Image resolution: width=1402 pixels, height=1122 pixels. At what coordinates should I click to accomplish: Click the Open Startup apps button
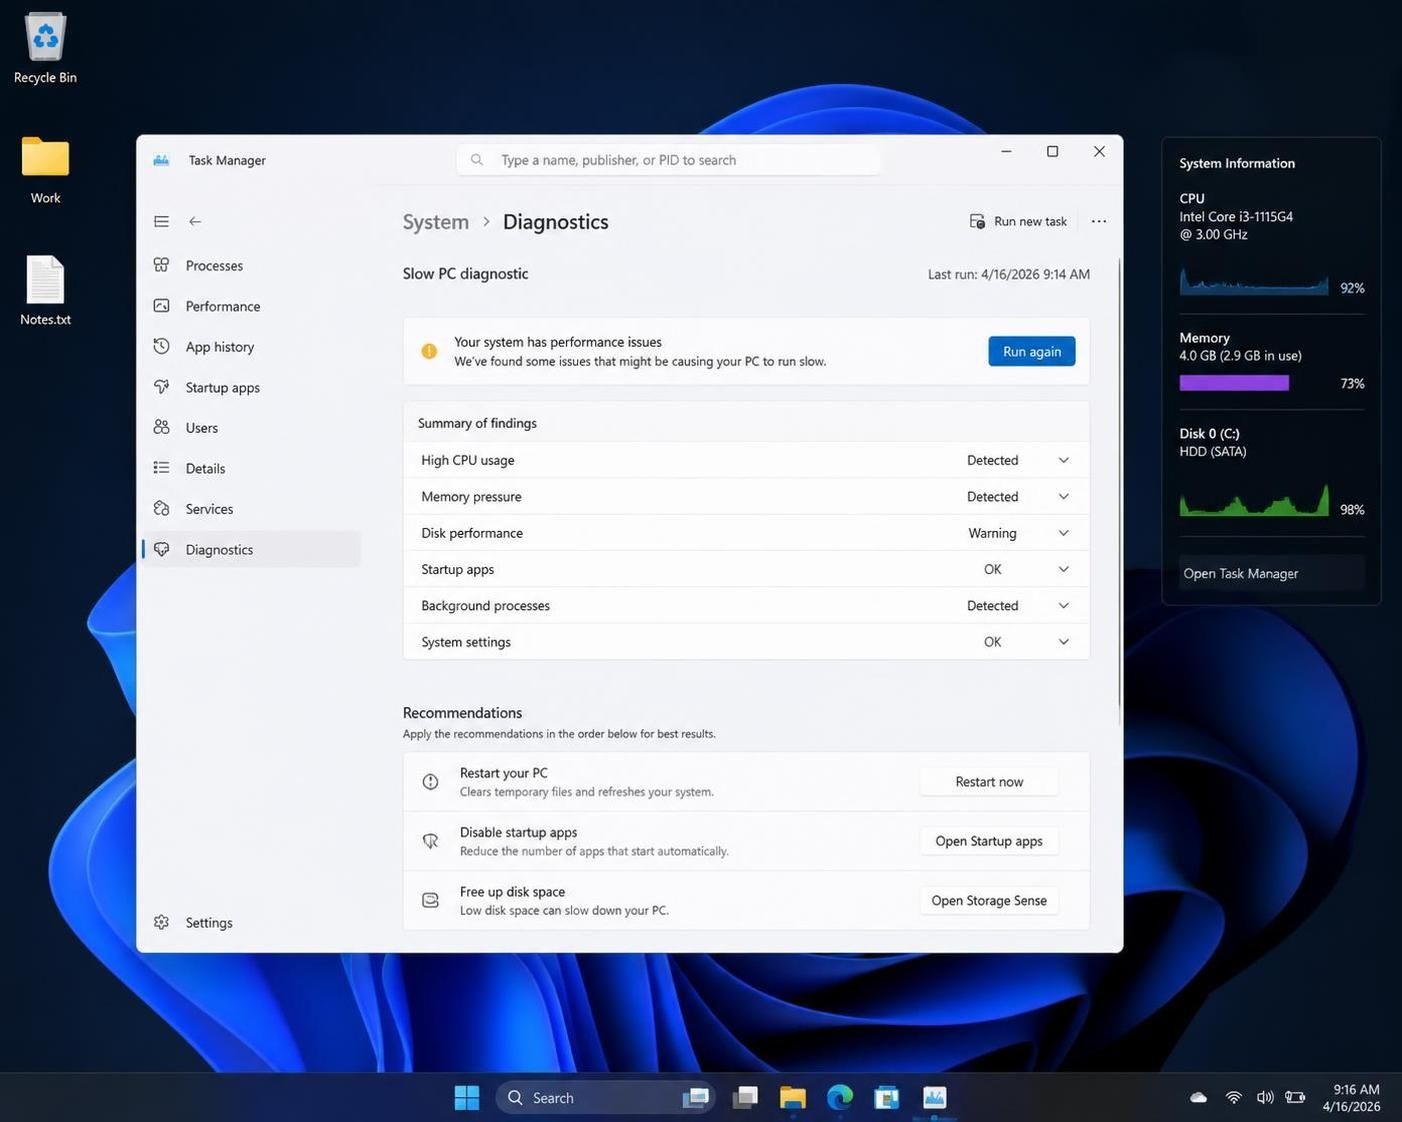989,841
